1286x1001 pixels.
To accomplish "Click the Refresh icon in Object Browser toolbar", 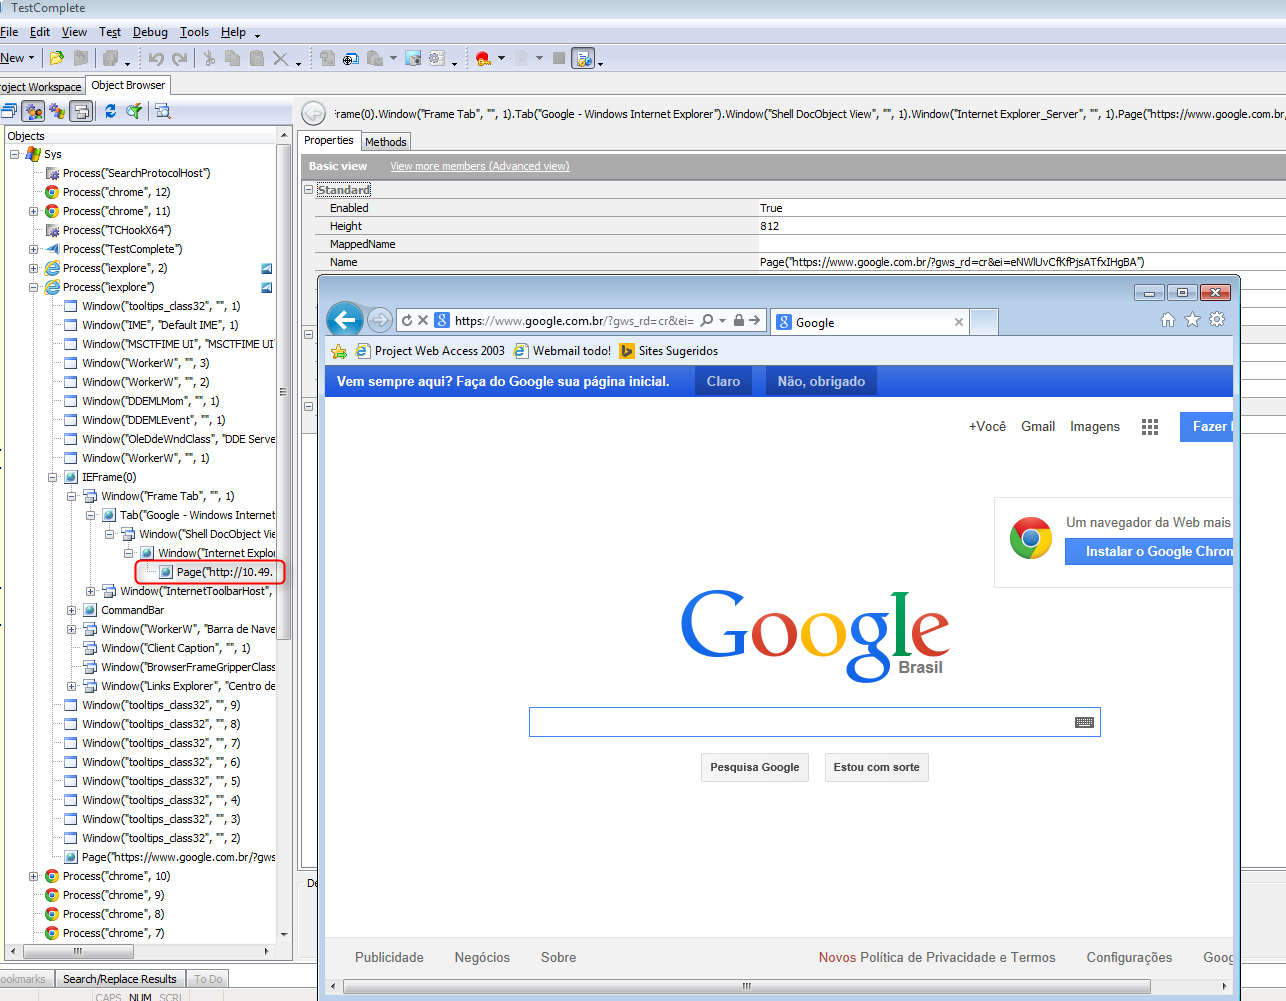I will 110,111.
